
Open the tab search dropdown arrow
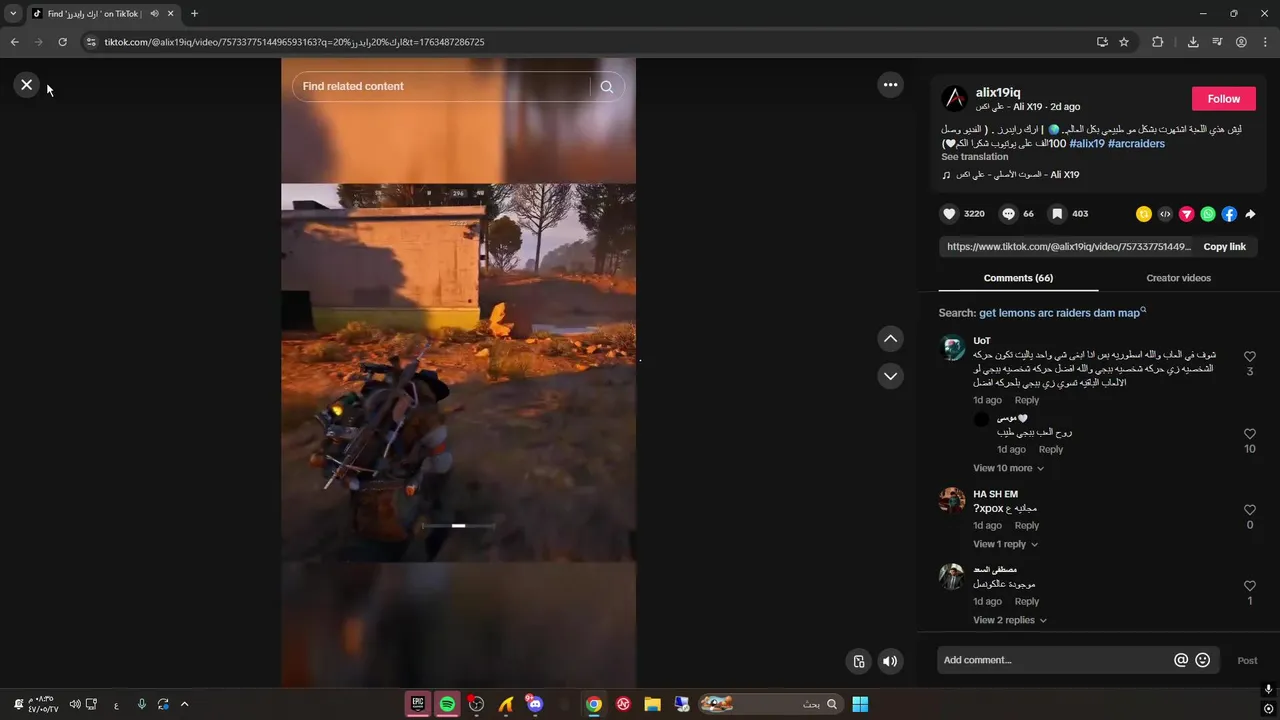(13, 13)
